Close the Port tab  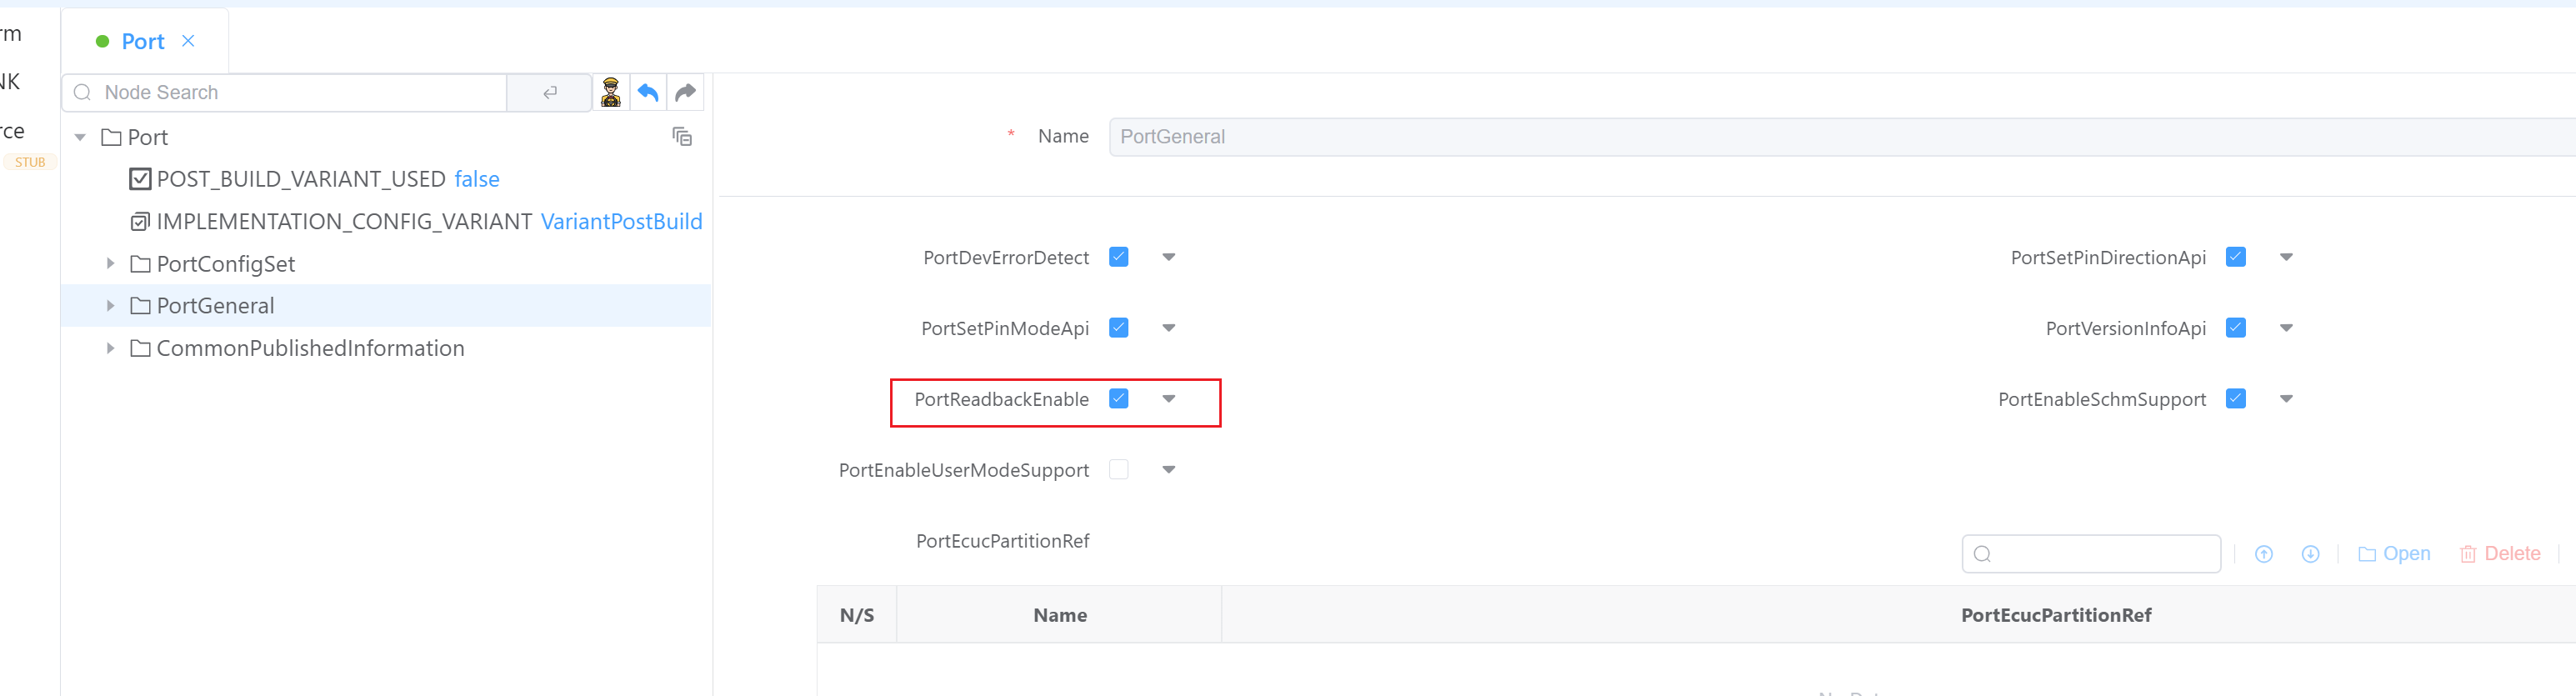tap(188, 41)
